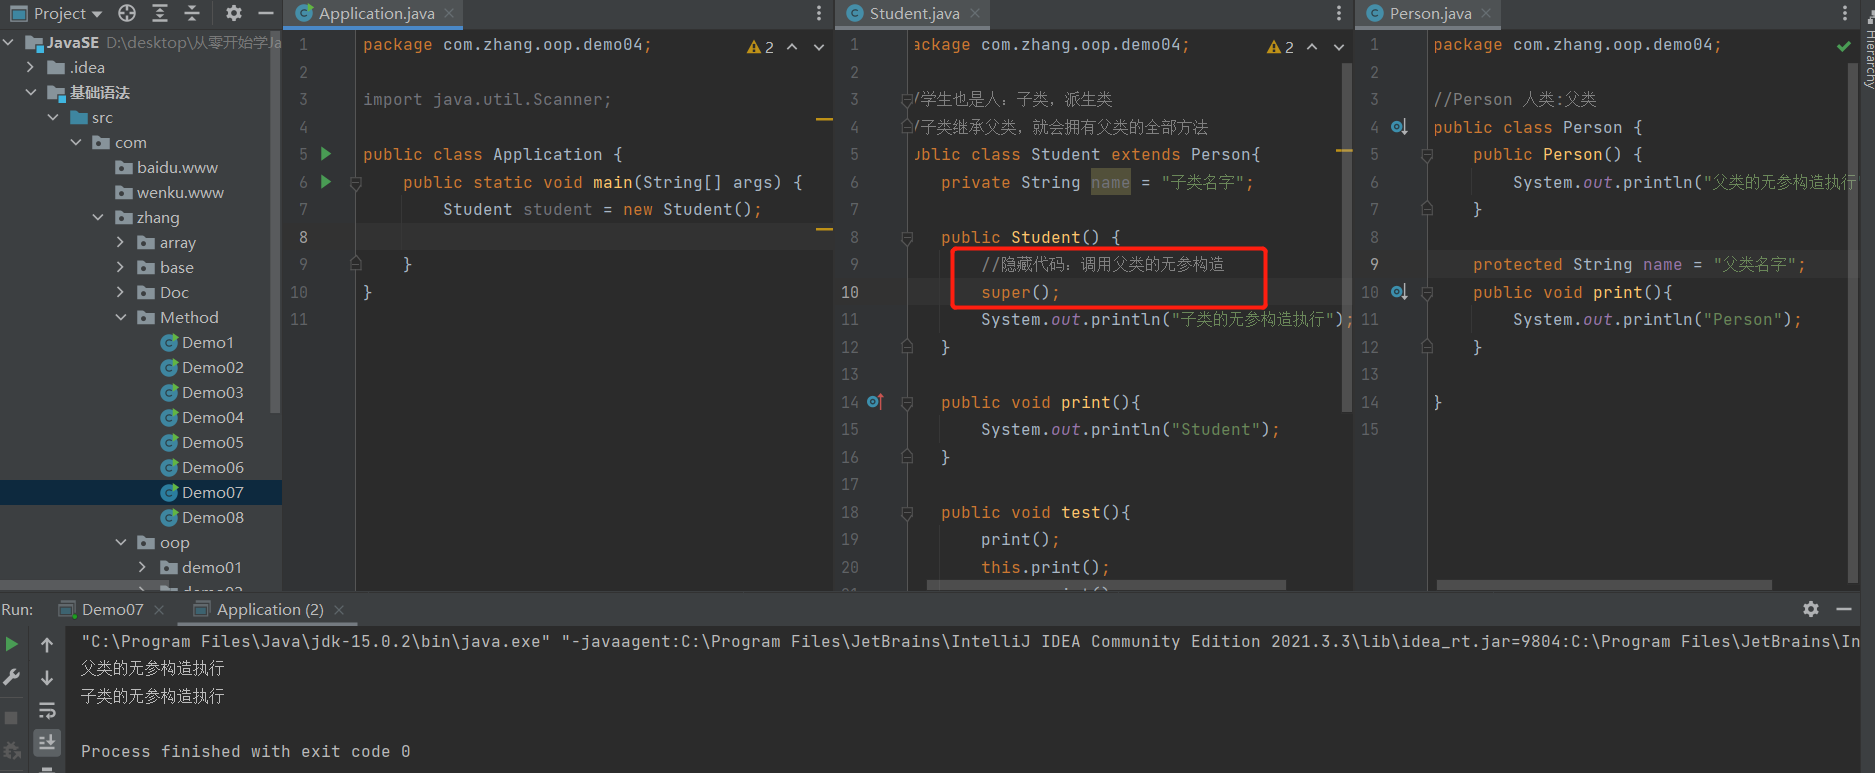Click green inspection checkmark in Person.java
Image resolution: width=1875 pixels, height=773 pixels.
(x=1844, y=46)
